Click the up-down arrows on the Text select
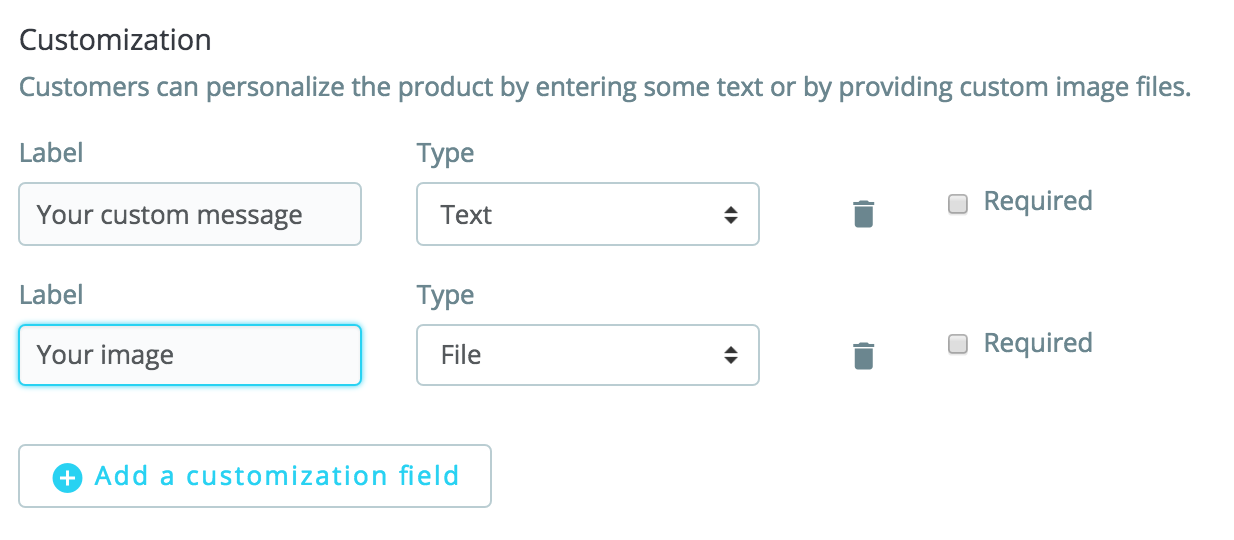This screenshot has width=1234, height=540. point(731,214)
